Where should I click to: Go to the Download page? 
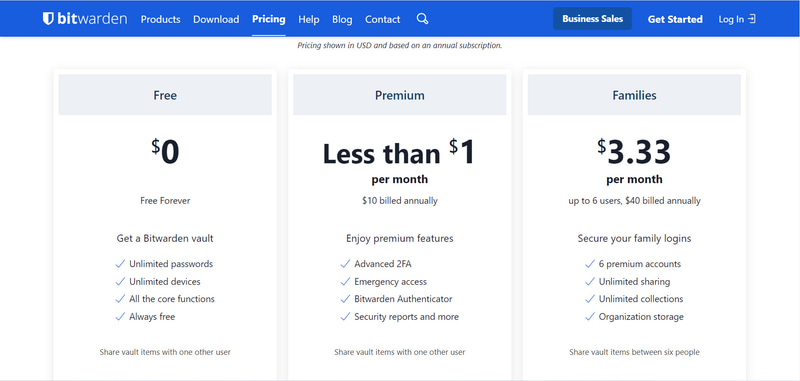[216, 19]
